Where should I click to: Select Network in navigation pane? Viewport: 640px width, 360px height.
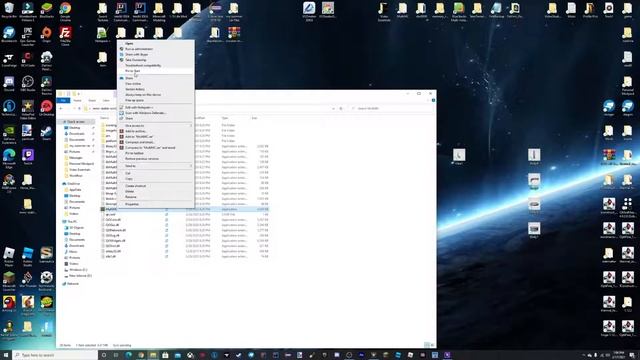73,284
